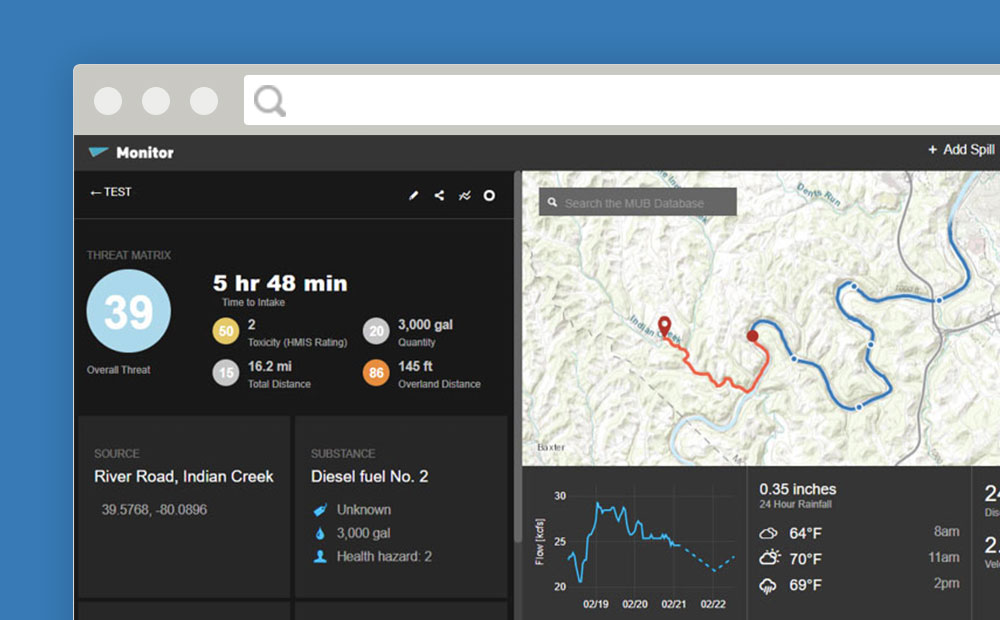1000x620 pixels.
Task: Go back using the TEST arrow
Action: [x=110, y=192]
